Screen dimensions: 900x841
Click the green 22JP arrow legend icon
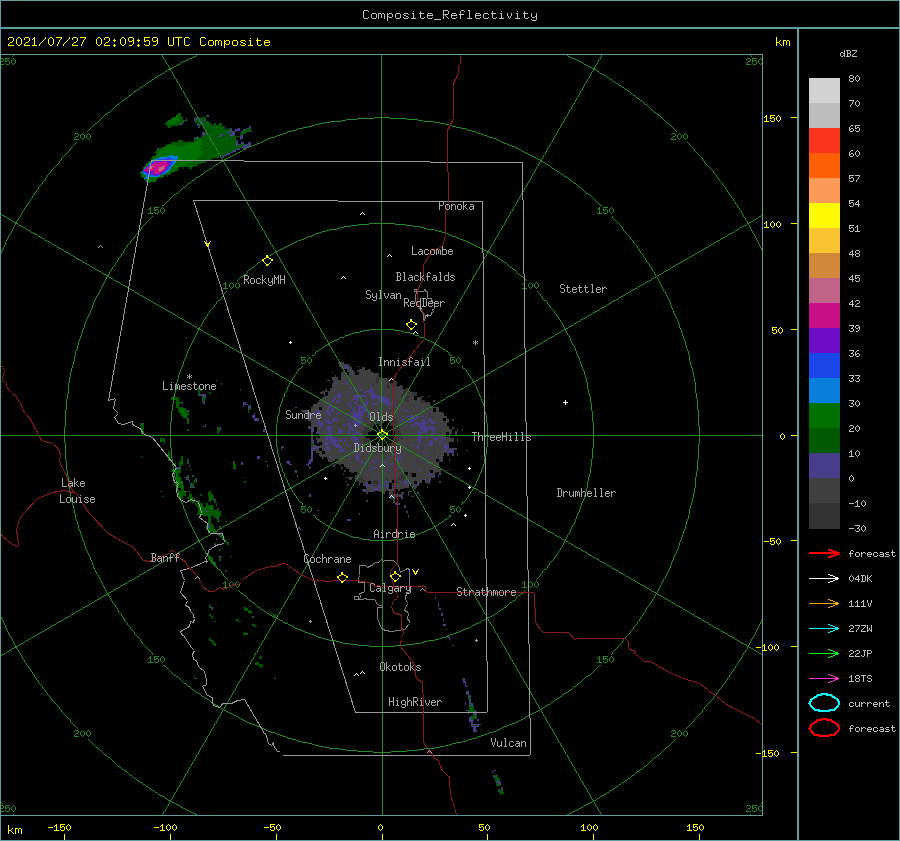(x=824, y=653)
